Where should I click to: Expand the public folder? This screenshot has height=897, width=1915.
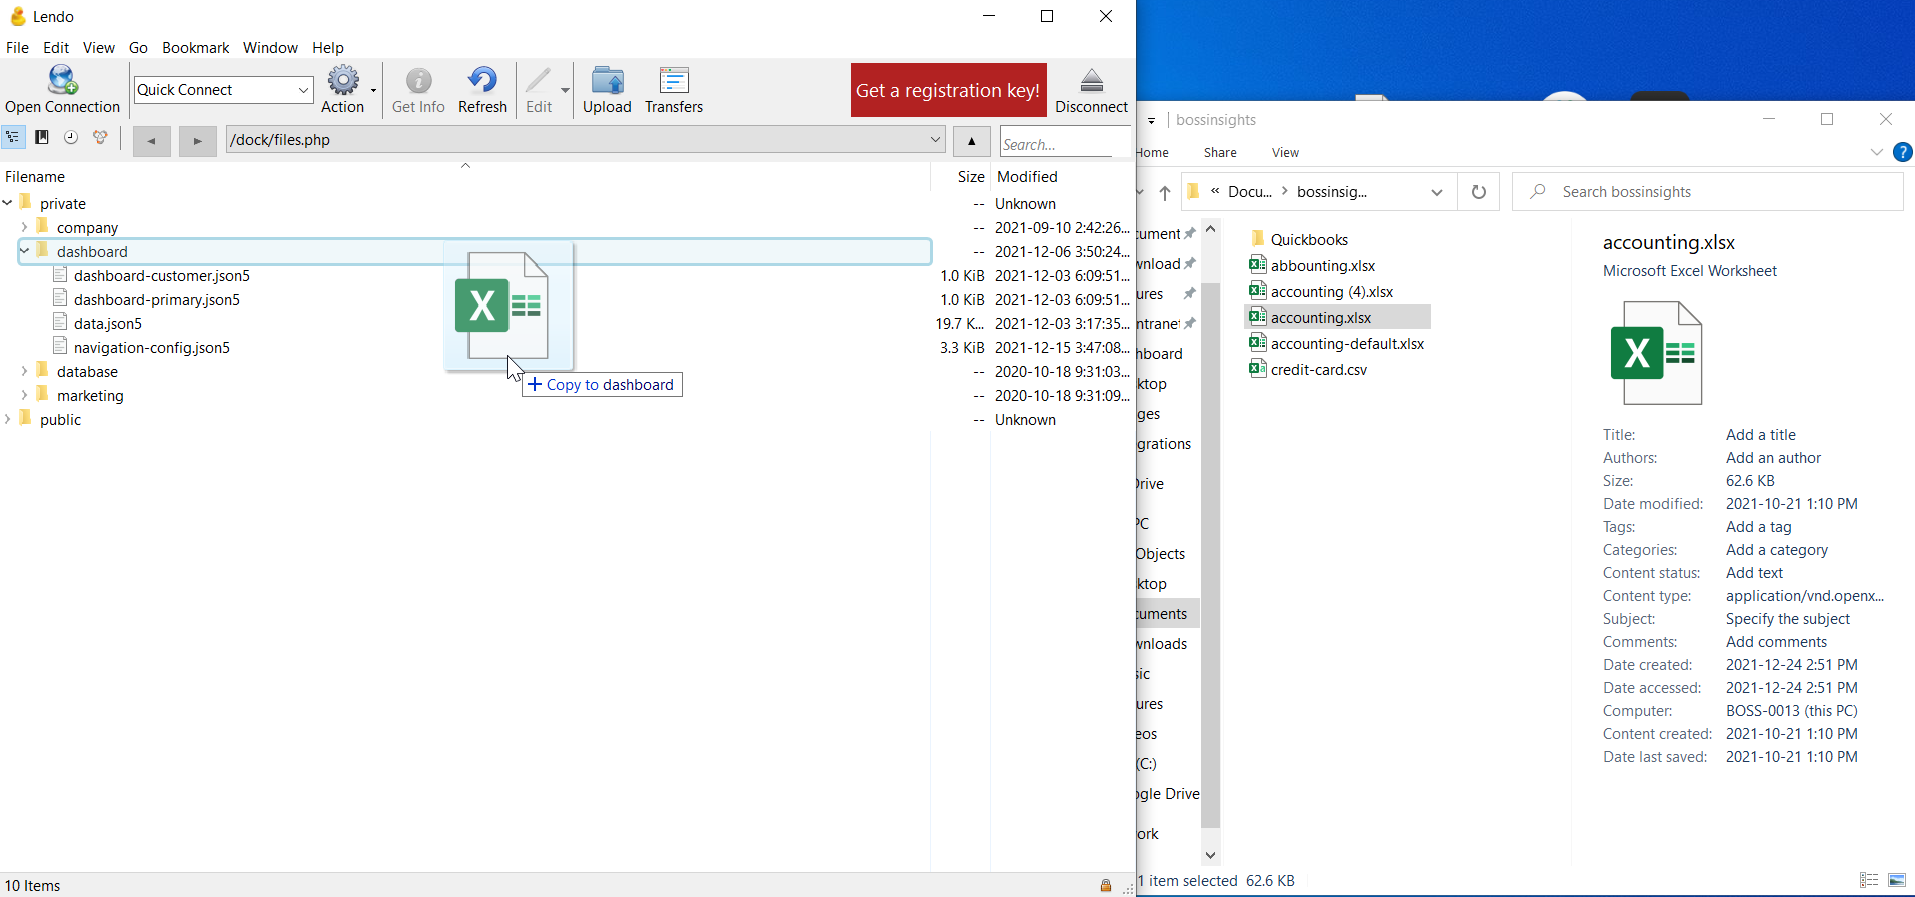click(8, 419)
